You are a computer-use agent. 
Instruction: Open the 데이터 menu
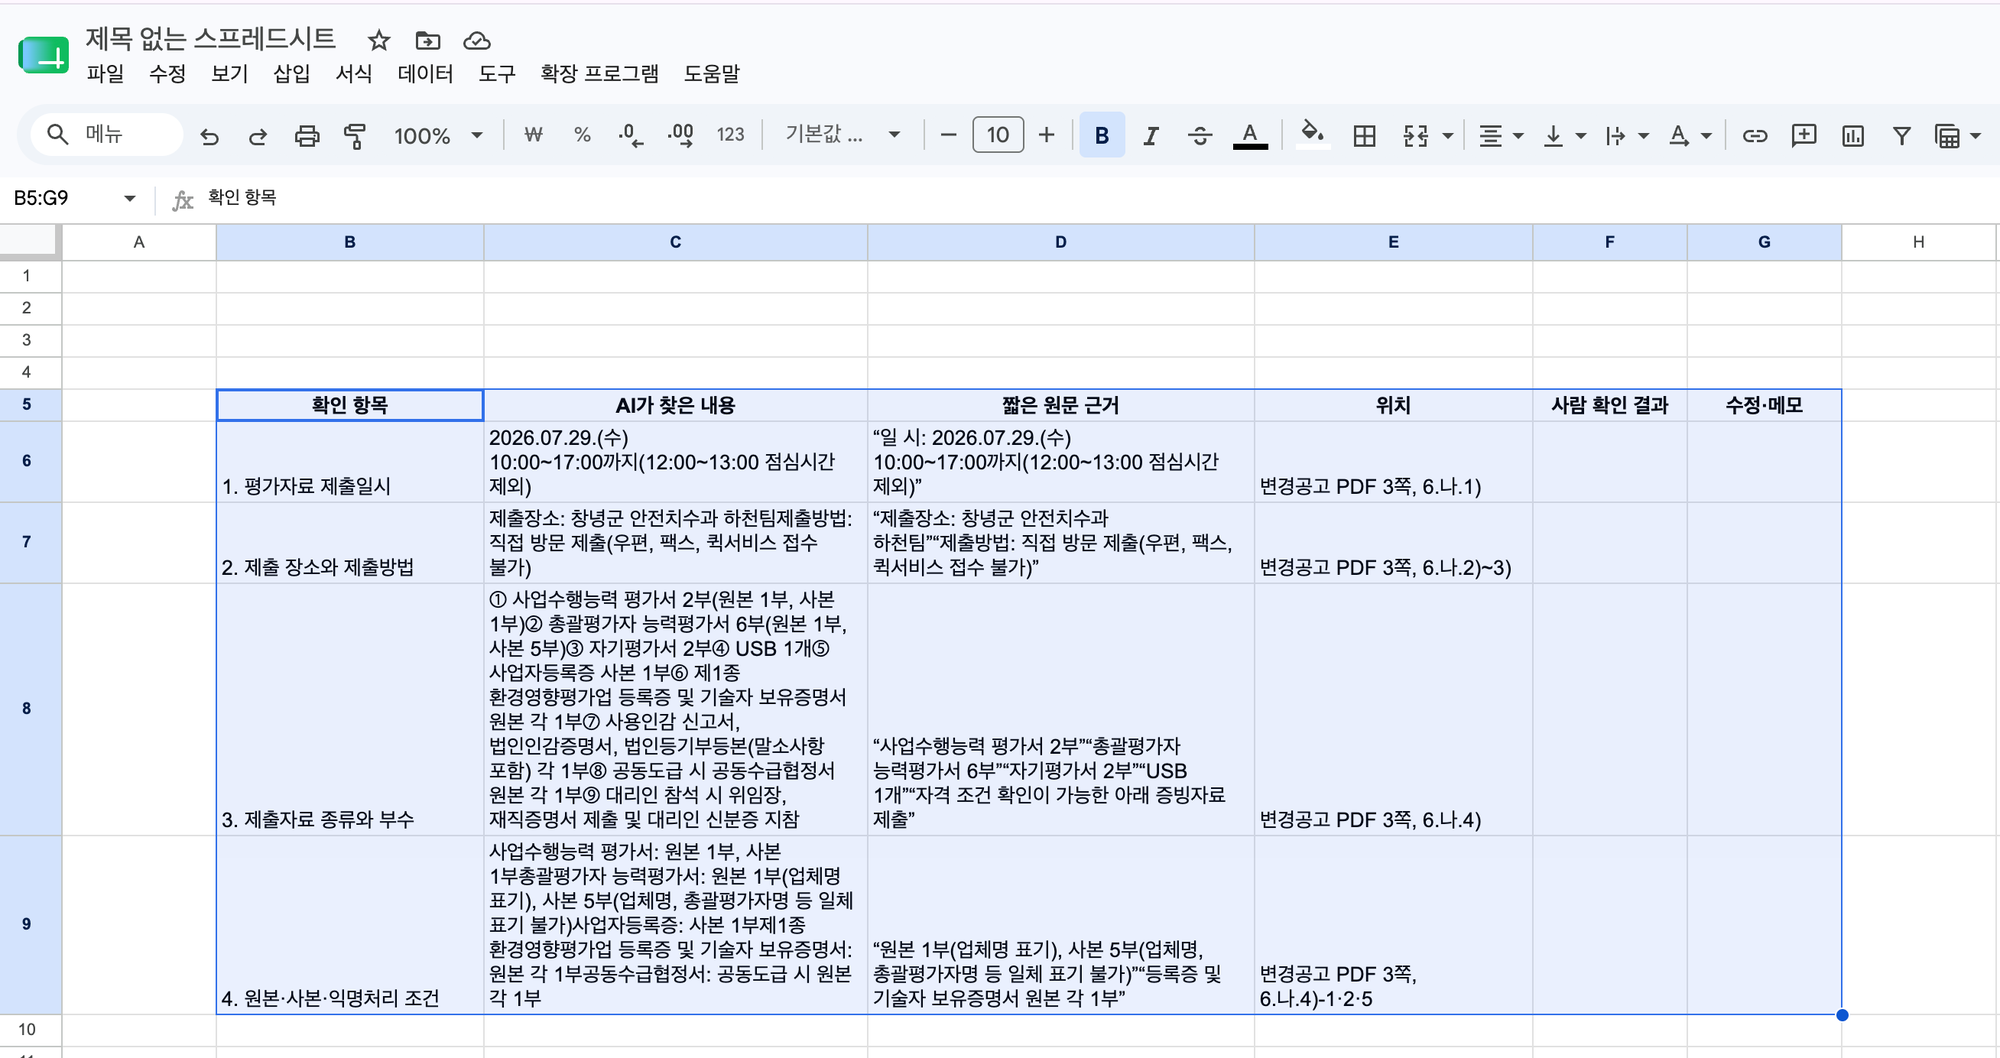coord(425,74)
